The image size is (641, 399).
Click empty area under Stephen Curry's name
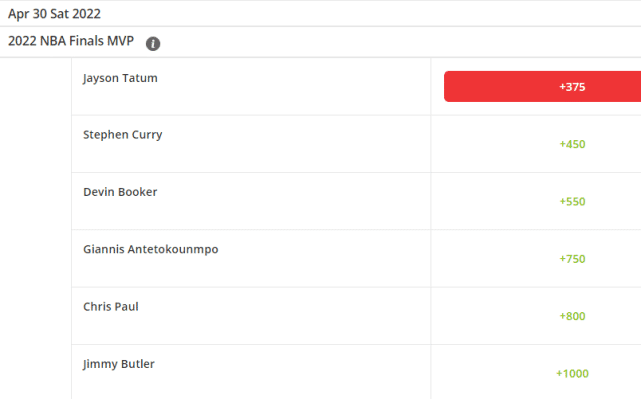coord(251,157)
